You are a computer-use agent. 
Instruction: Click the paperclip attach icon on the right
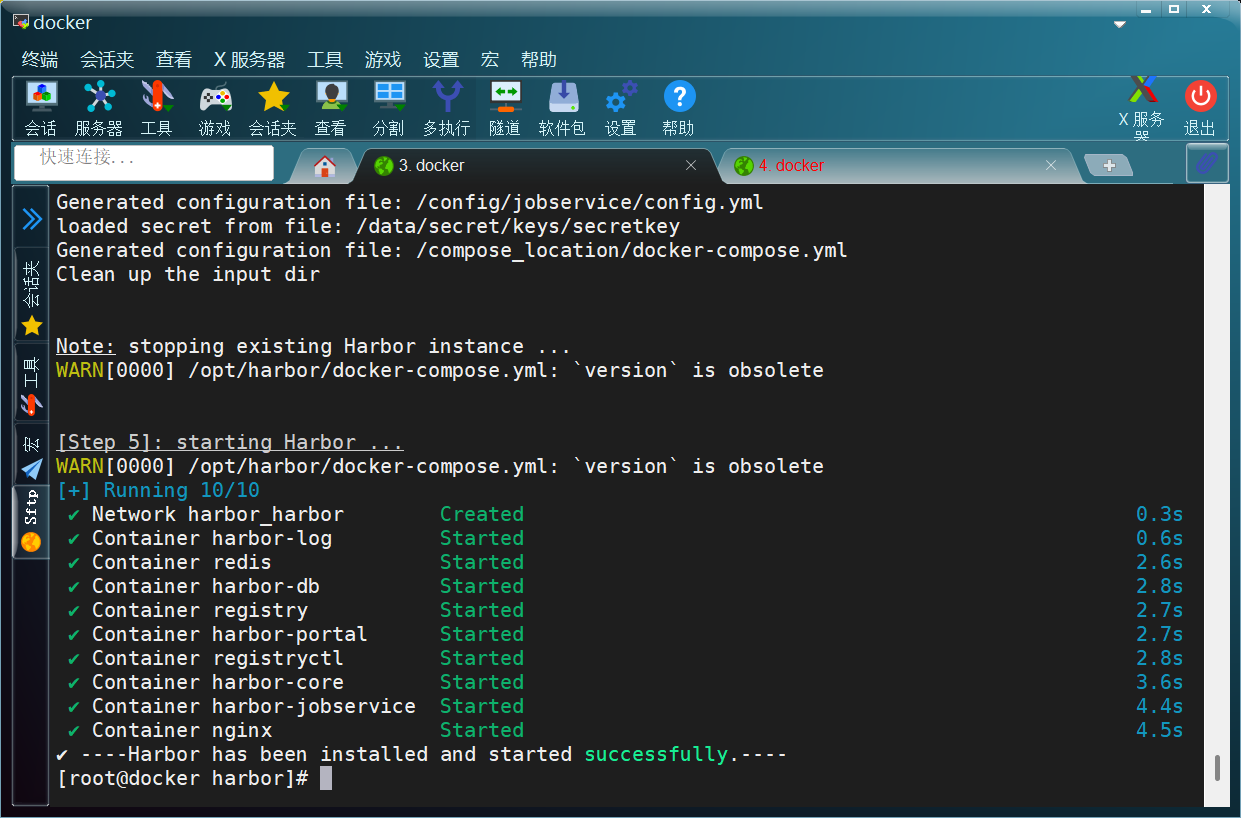[1207, 163]
